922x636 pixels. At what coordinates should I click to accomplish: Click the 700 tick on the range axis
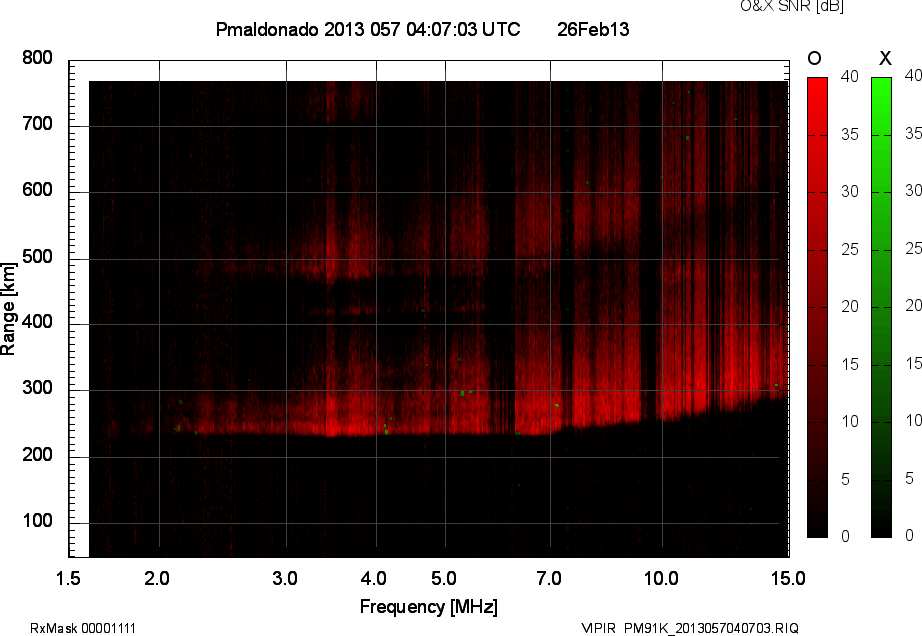[37, 124]
